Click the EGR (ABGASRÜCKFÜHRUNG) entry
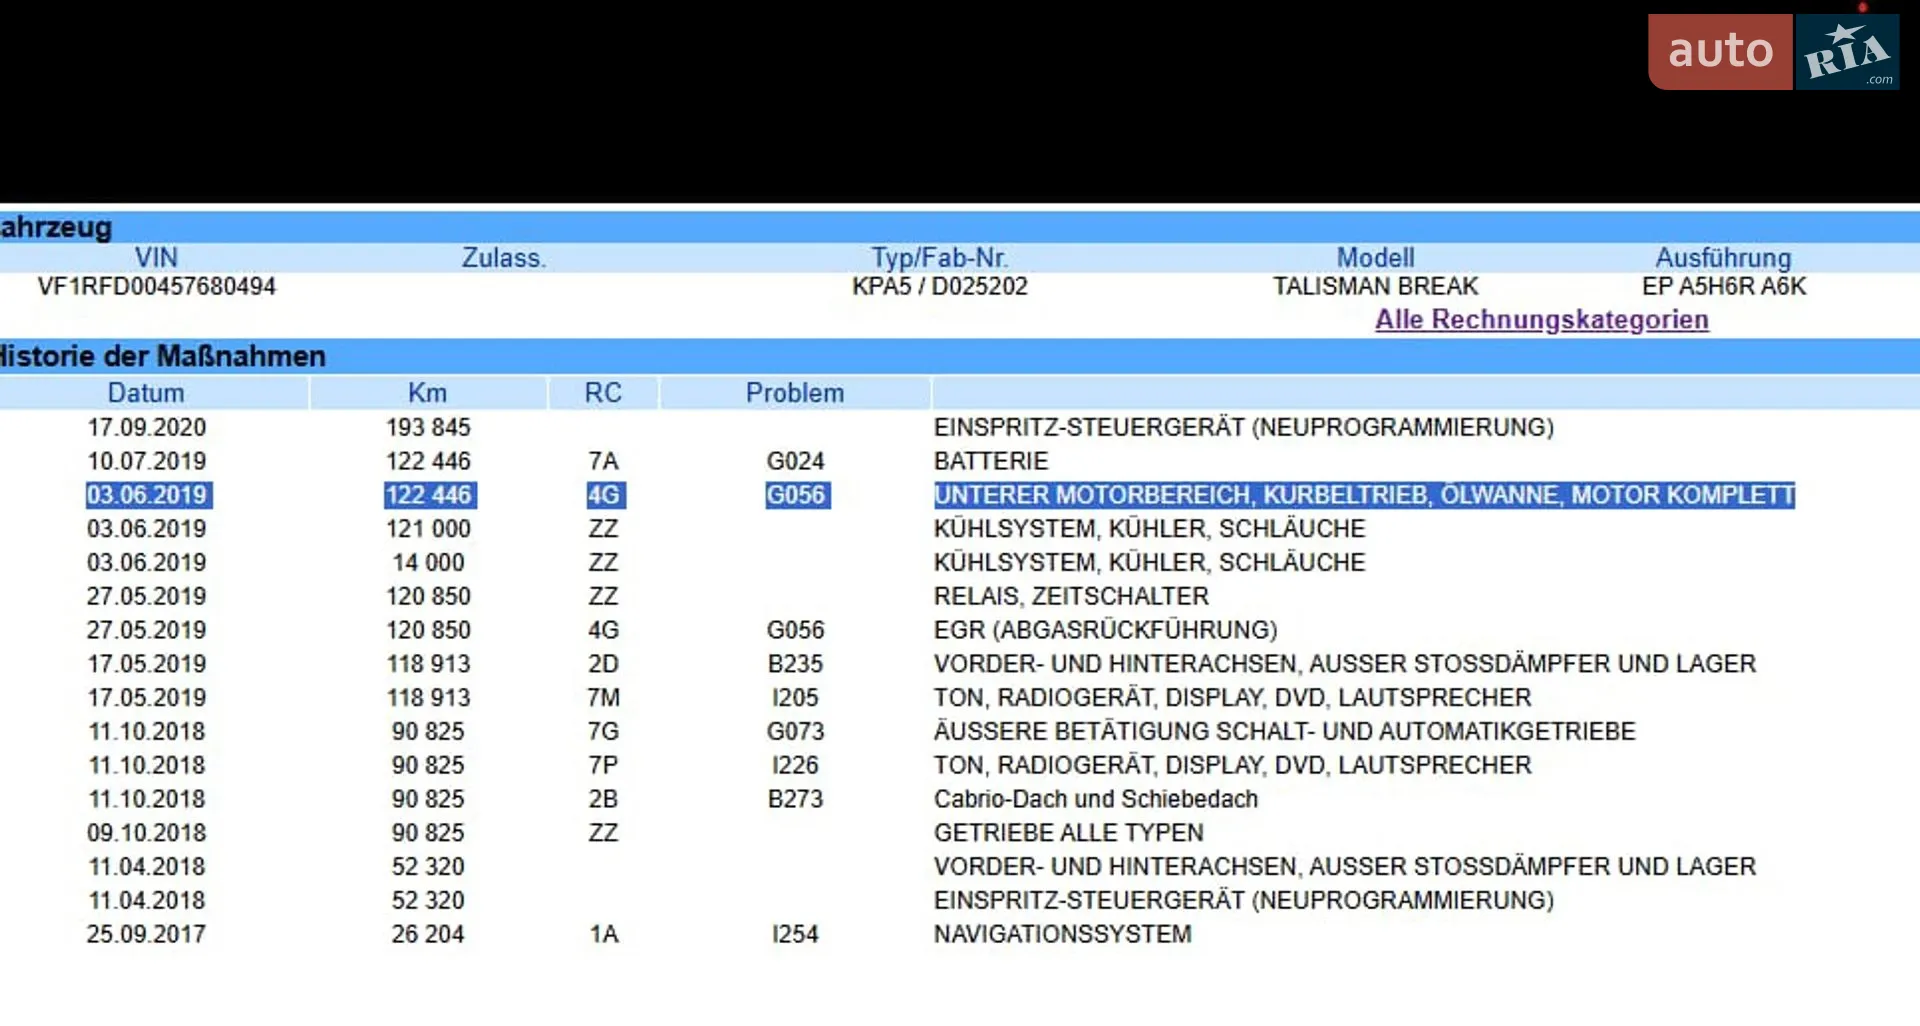 pos(1105,630)
